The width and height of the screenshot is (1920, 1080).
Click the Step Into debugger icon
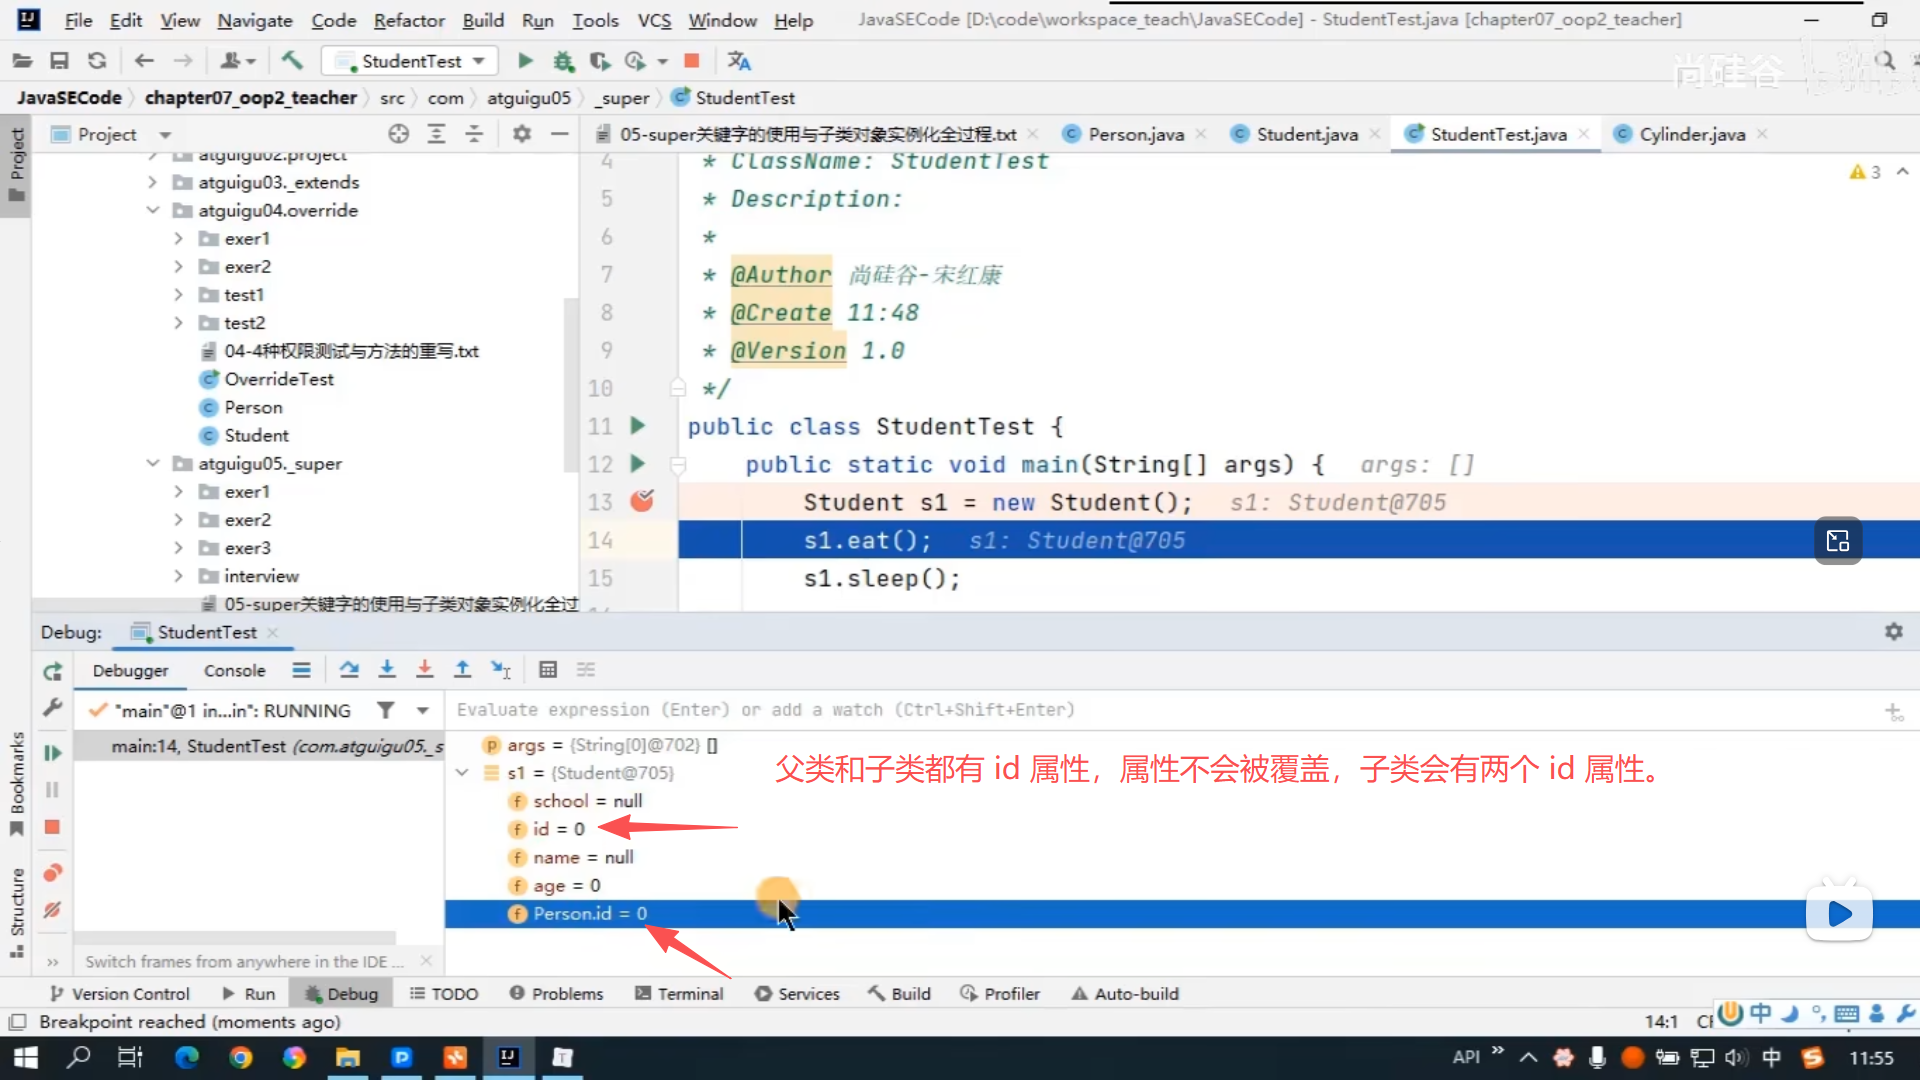tap(387, 670)
